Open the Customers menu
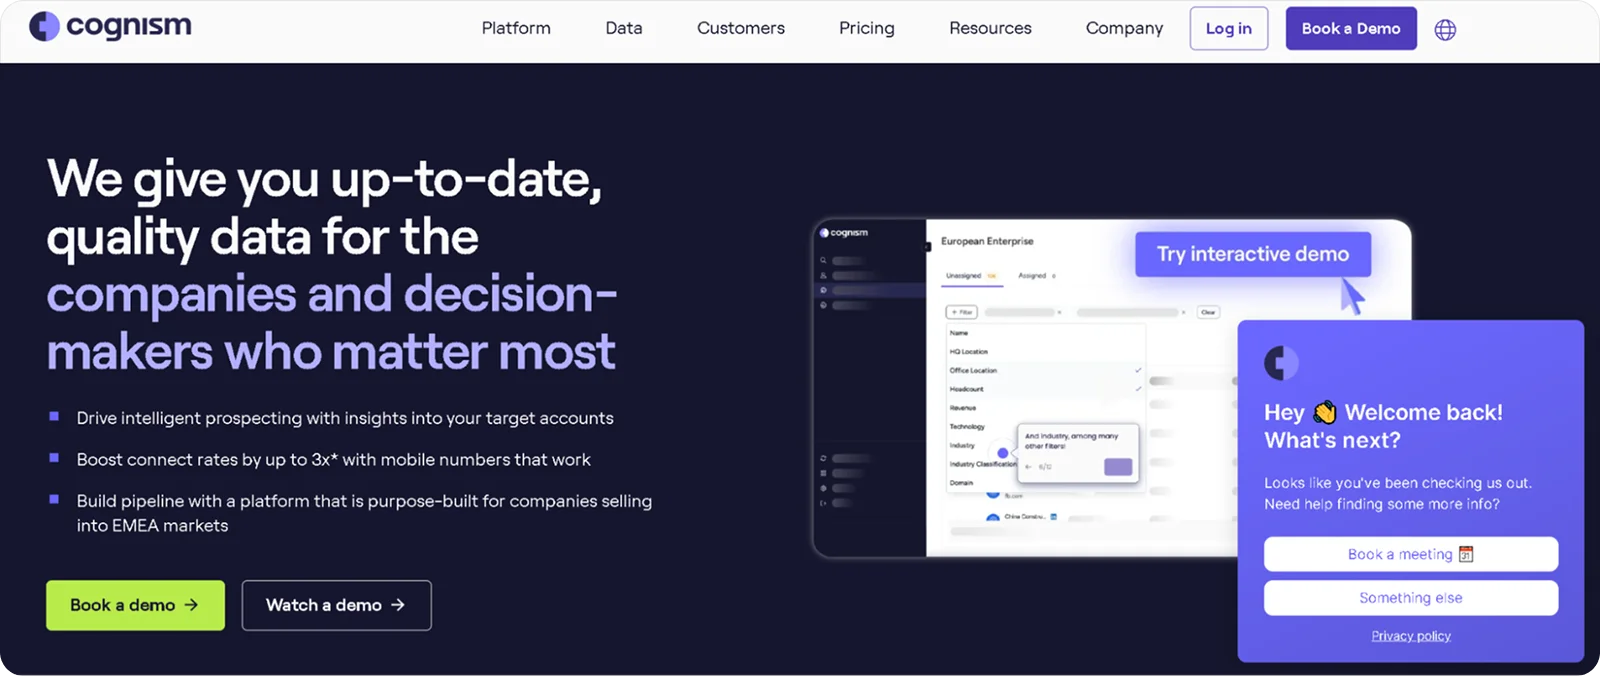 tap(741, 28)
